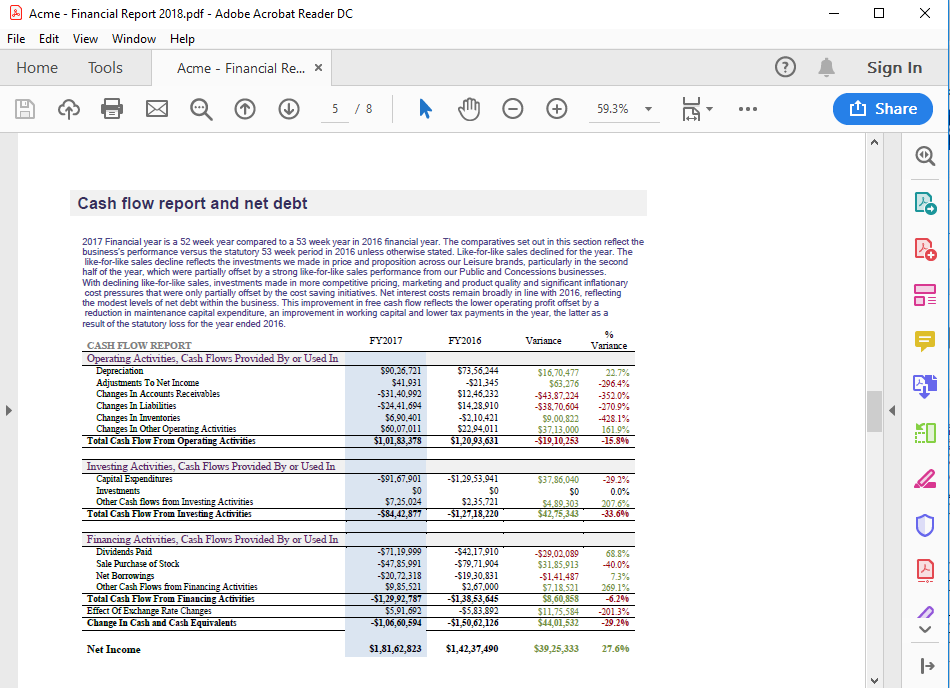Show more tools chevron in right pane
The image size is (950, 688).
click(925, 629)
